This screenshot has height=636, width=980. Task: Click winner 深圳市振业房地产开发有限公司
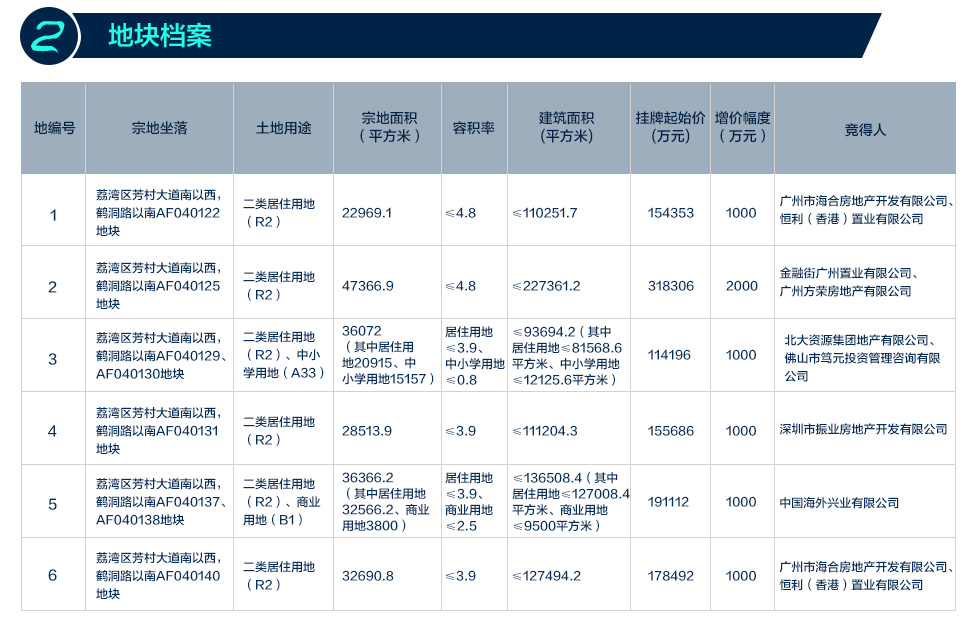[x=863, y=430]
